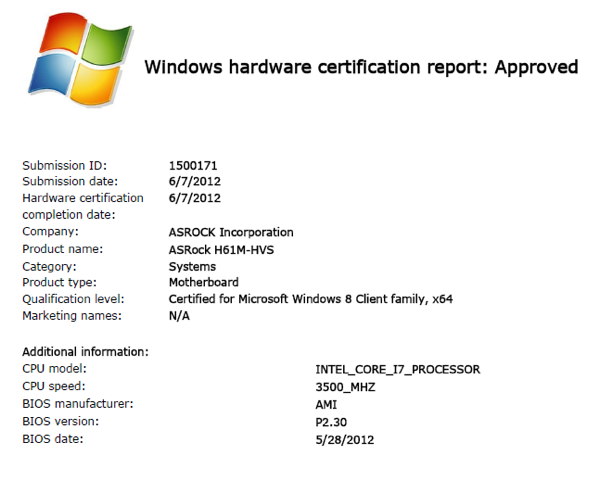Click the 'Submission ID:' label
600x481 pixels.
64,165
